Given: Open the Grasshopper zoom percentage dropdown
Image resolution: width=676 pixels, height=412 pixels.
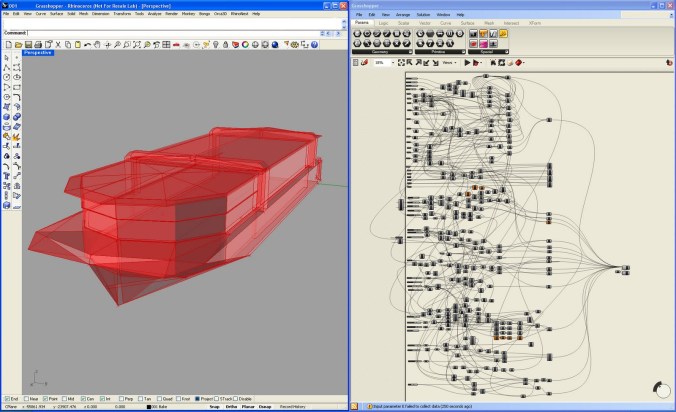Looking at the screenshot, I should 386,62.
